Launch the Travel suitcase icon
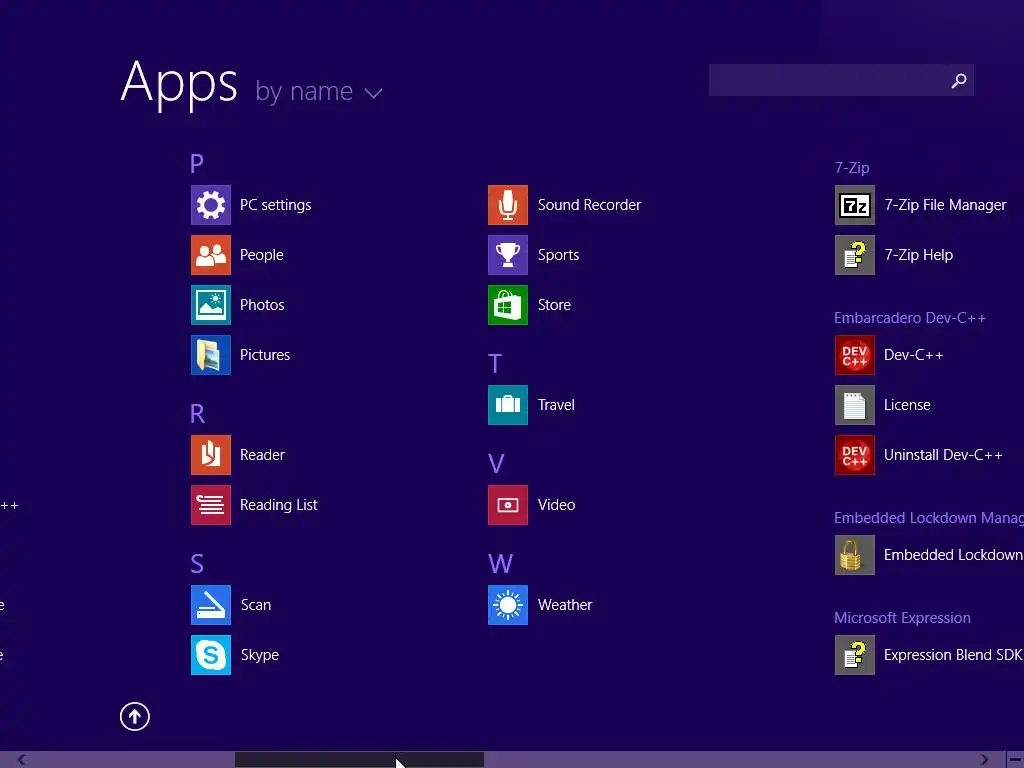Screen dimensions: 1024x768 tap(507, 405)
